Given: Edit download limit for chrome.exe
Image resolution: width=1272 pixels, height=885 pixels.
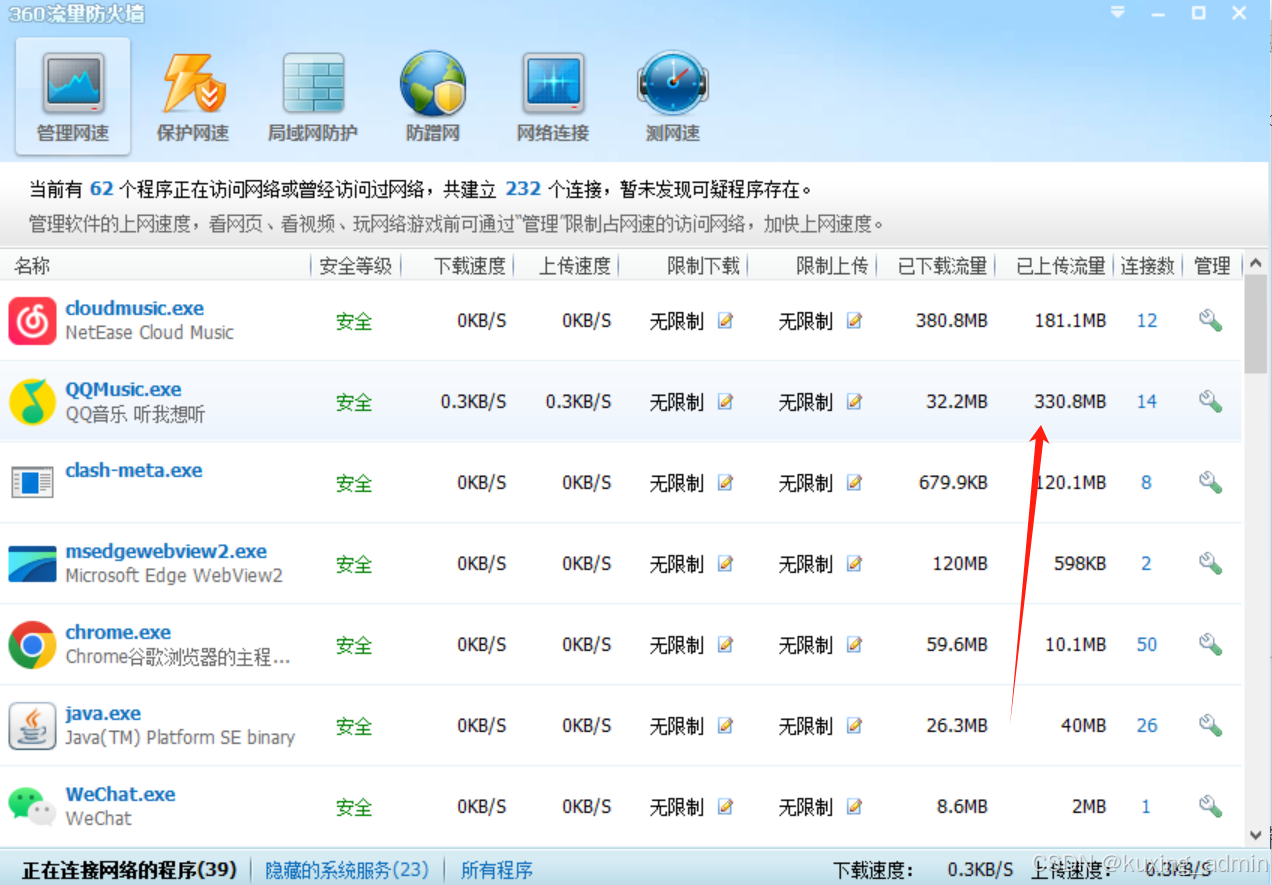Looking at the screenshot, I should click(x=725, y=645).
